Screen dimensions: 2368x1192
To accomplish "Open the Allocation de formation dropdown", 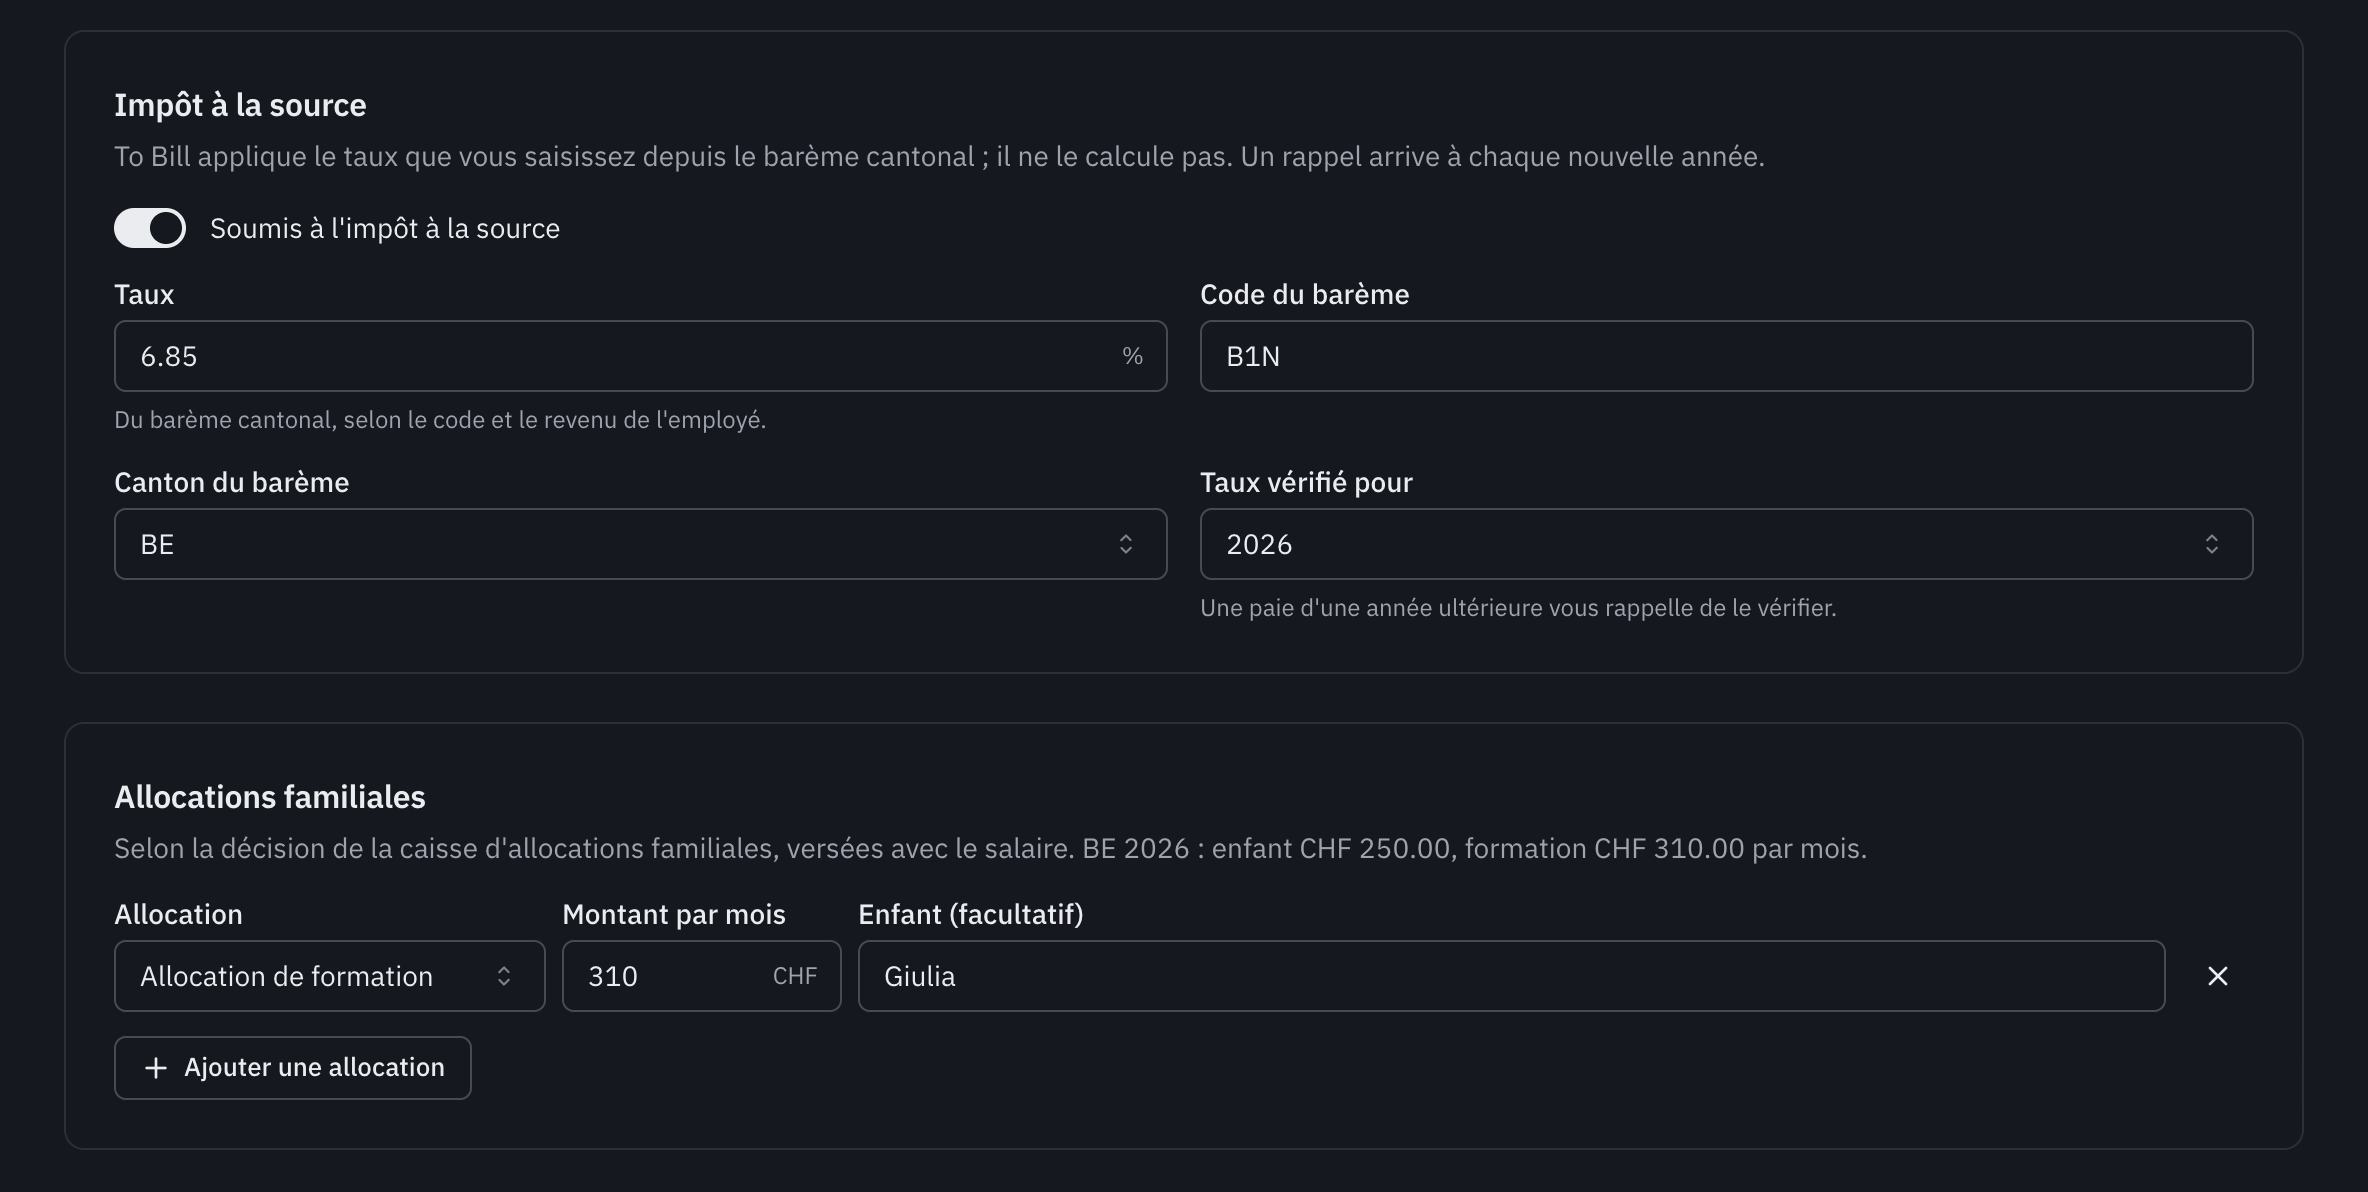I will pyautogui.click(x=329, y=976).
